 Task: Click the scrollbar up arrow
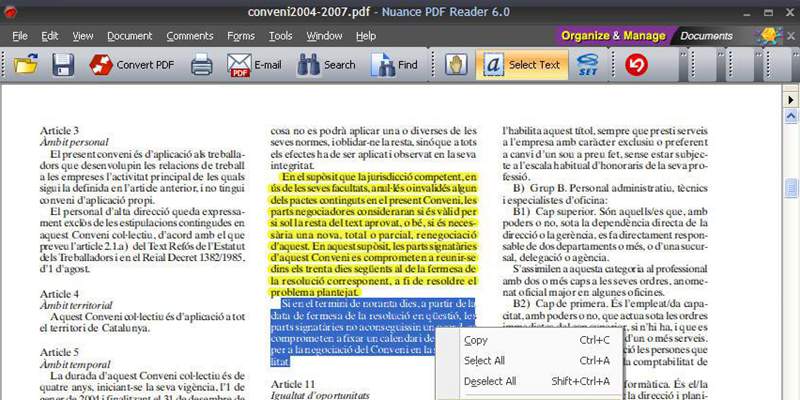pyautogui.click(x=791, y=116)
